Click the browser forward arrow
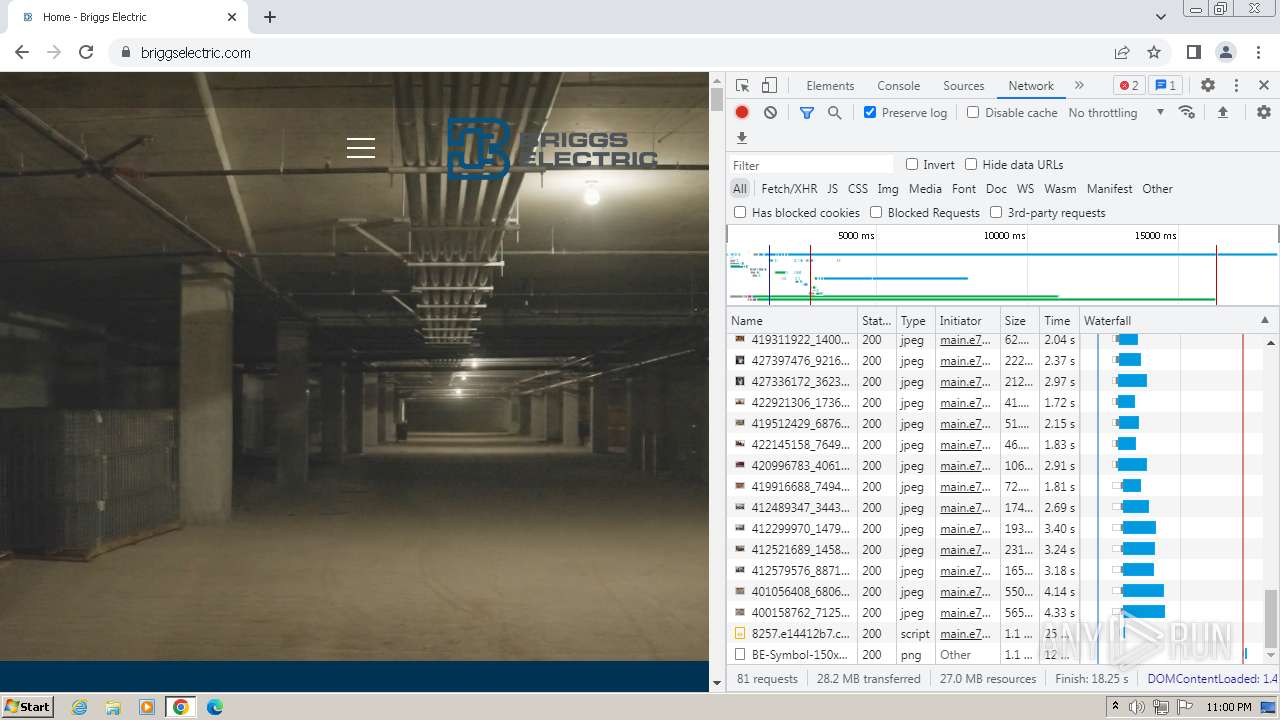Screen dimensions: 1280x720 54,52
